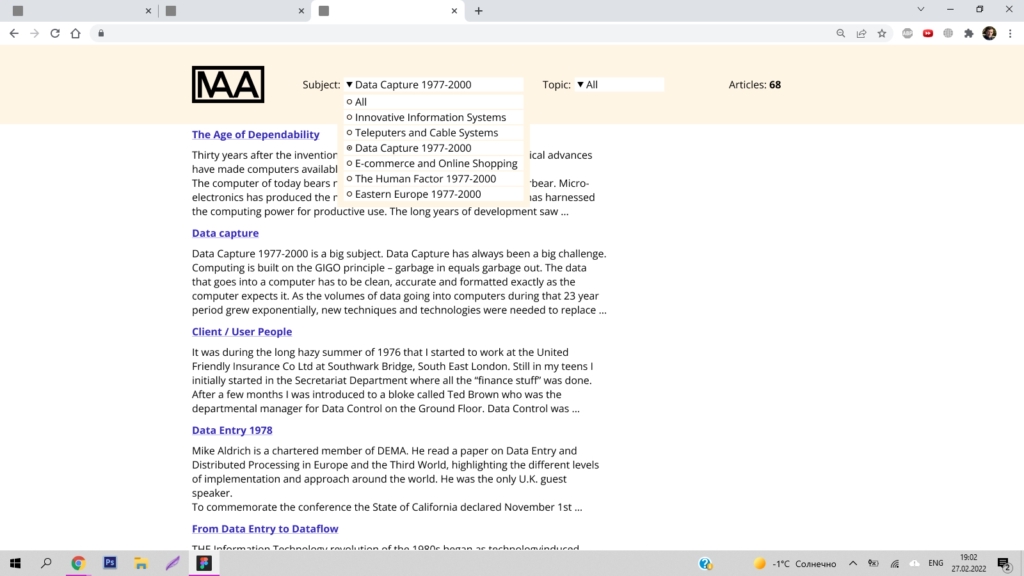Screen dimensions: 1024x576
Task: Select Eastern Europe 1977-2000
Action: [434, 194]
